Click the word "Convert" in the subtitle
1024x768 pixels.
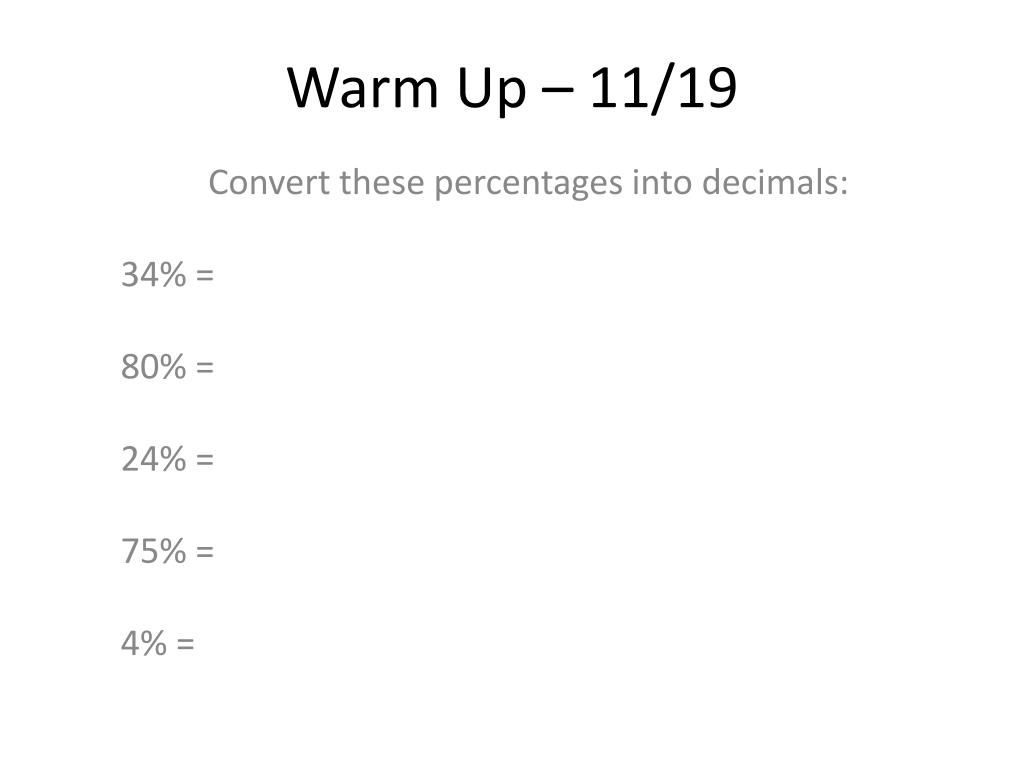[269, 182]
